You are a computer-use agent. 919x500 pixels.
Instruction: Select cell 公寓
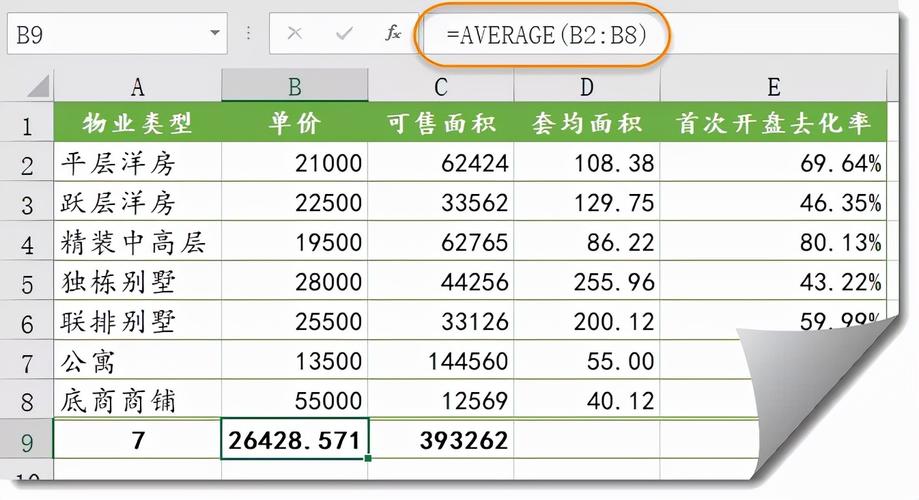tap(138, 360)
